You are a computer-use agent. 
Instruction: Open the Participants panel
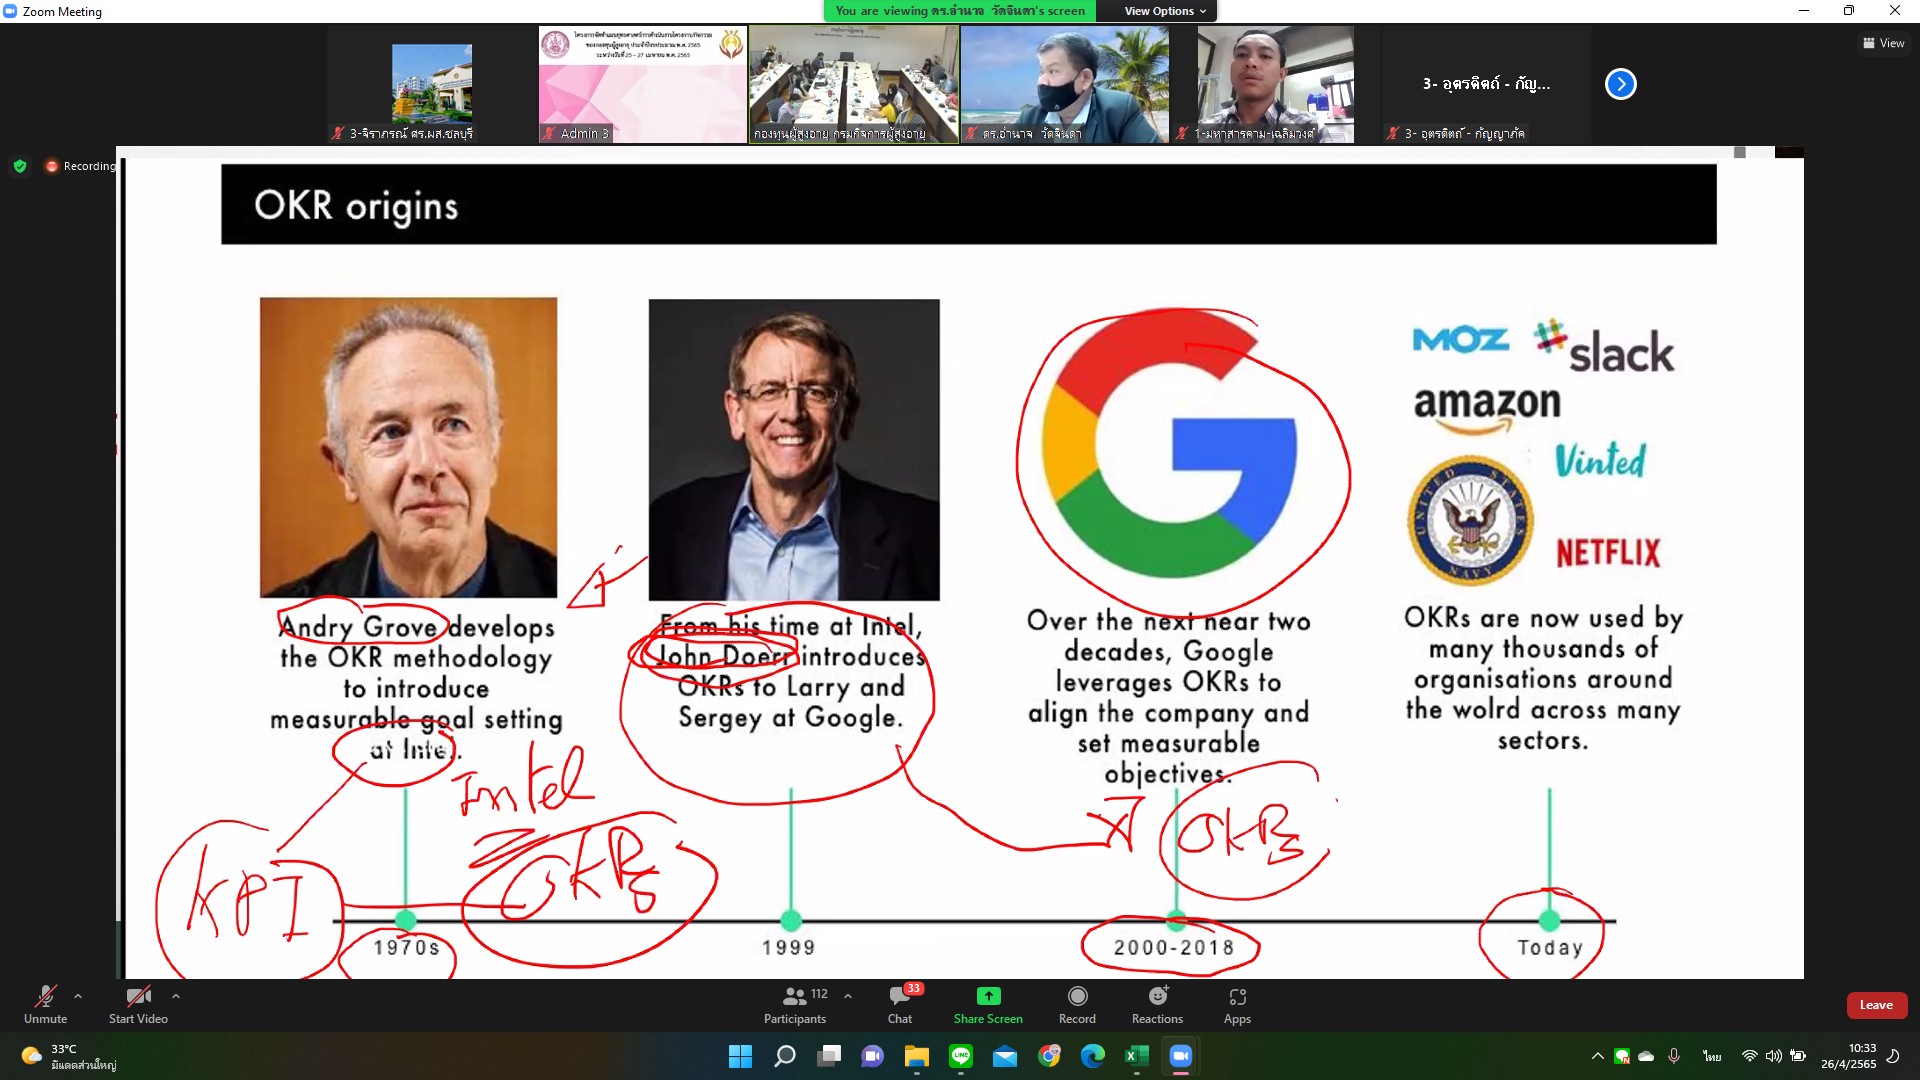[795, 1004]
